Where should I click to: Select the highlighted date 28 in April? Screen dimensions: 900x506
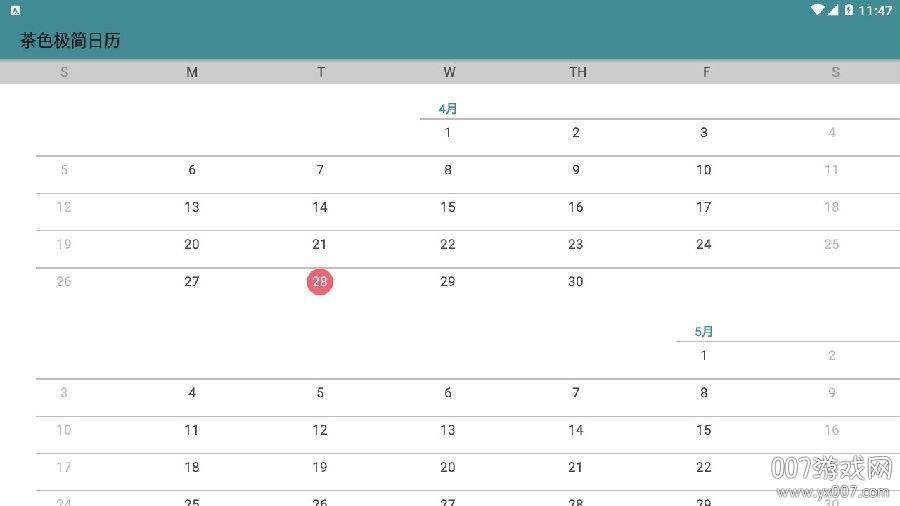(320, 282)
